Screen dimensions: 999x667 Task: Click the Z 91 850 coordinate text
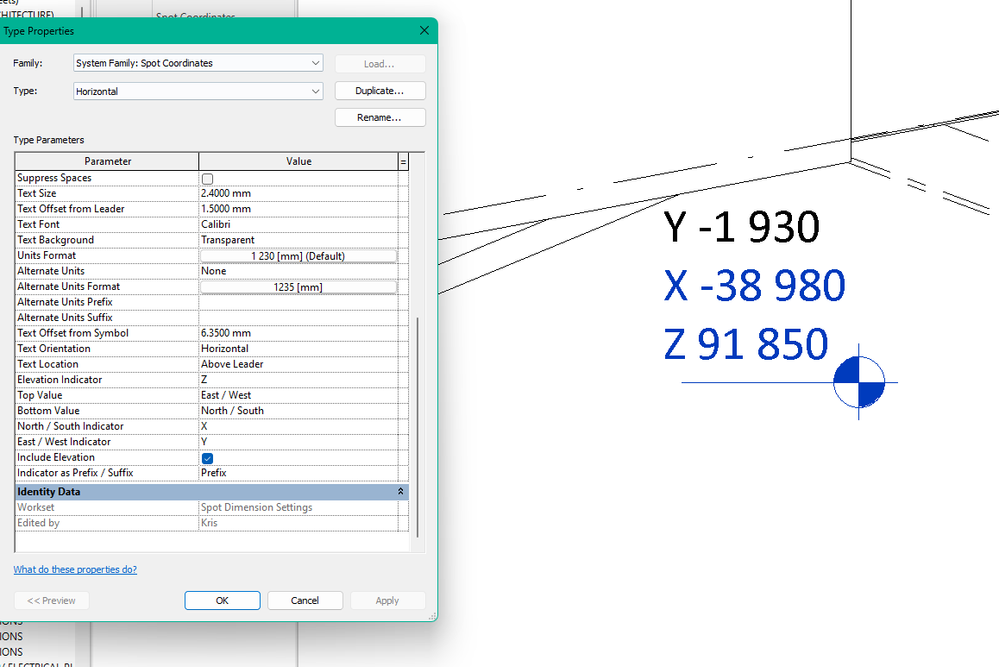(745, 344)
